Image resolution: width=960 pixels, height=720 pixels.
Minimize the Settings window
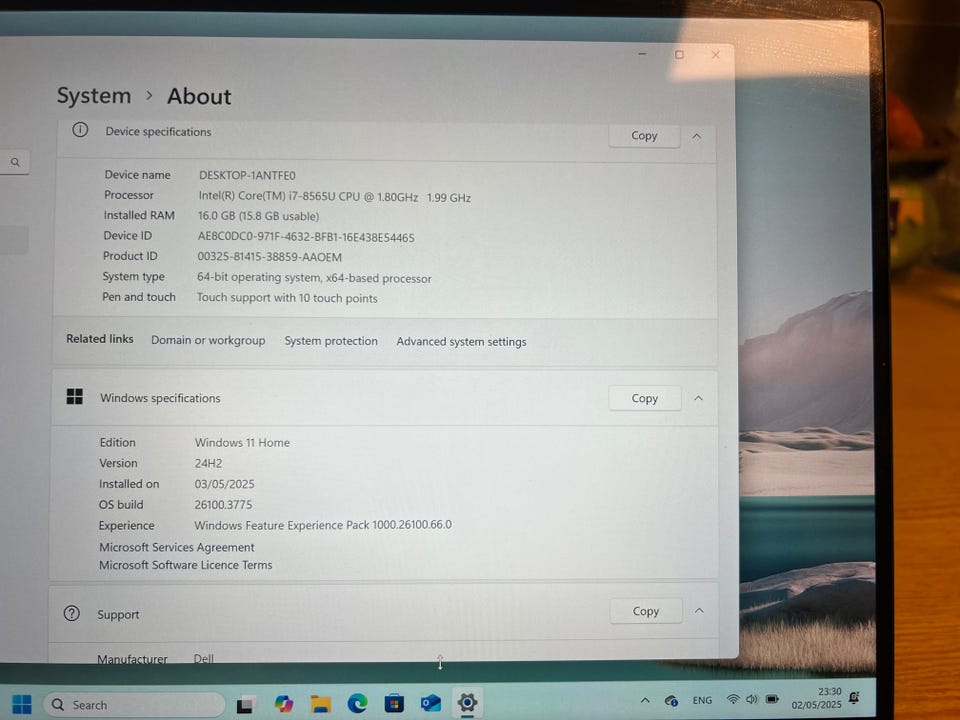[x=642, y=54]
